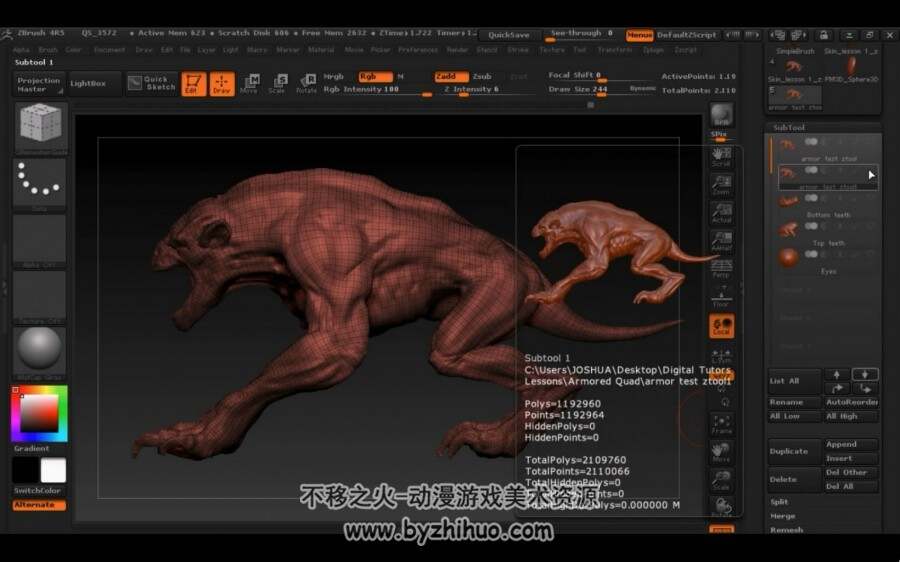900x562 pixels.
Task: Select the Bottom teeth subtool
Action: [x=827, y=204]
